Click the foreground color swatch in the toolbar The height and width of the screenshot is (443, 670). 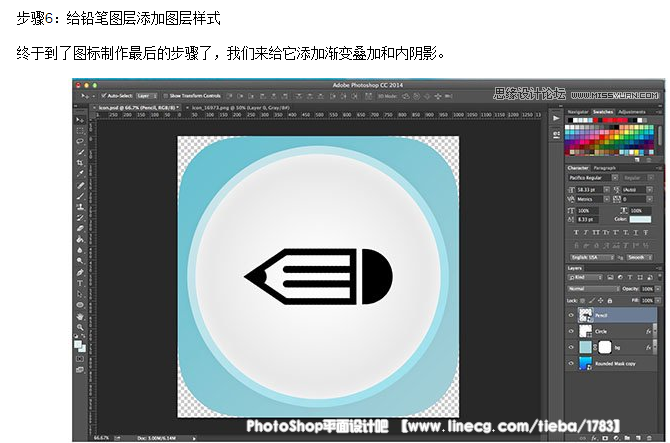point(78,342)
